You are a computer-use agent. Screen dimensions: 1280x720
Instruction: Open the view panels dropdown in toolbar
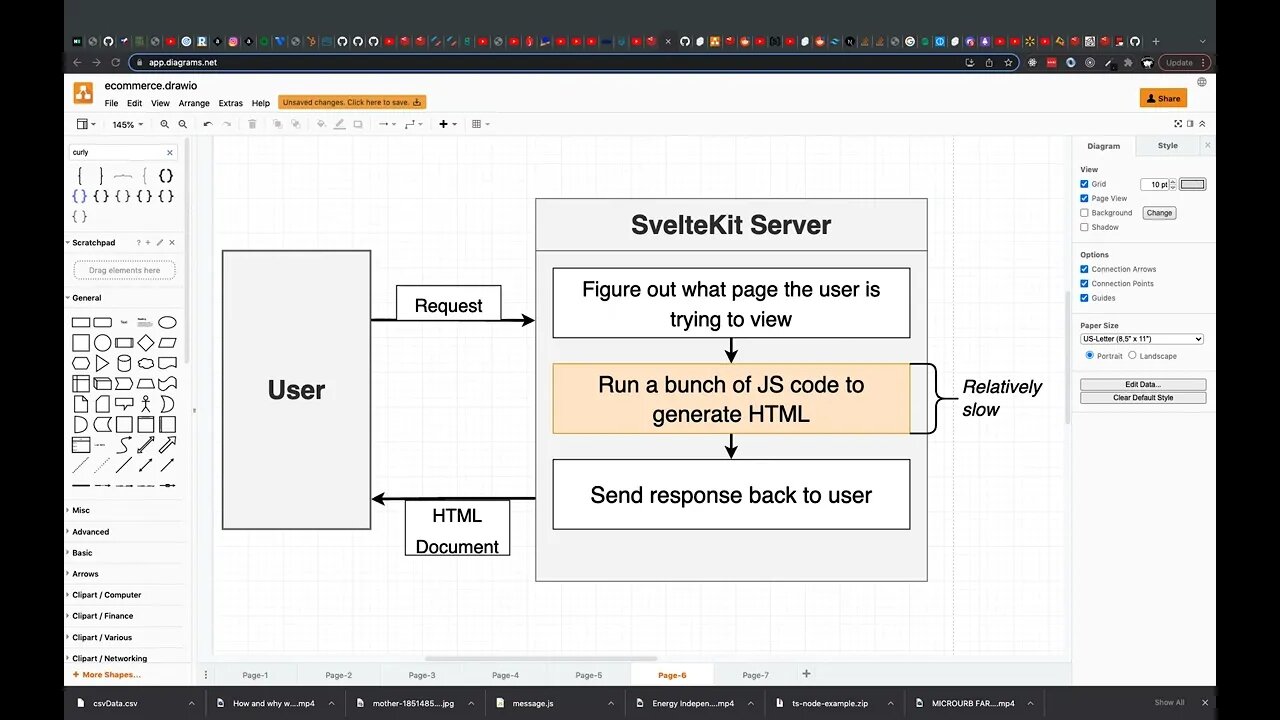point(87,124)
